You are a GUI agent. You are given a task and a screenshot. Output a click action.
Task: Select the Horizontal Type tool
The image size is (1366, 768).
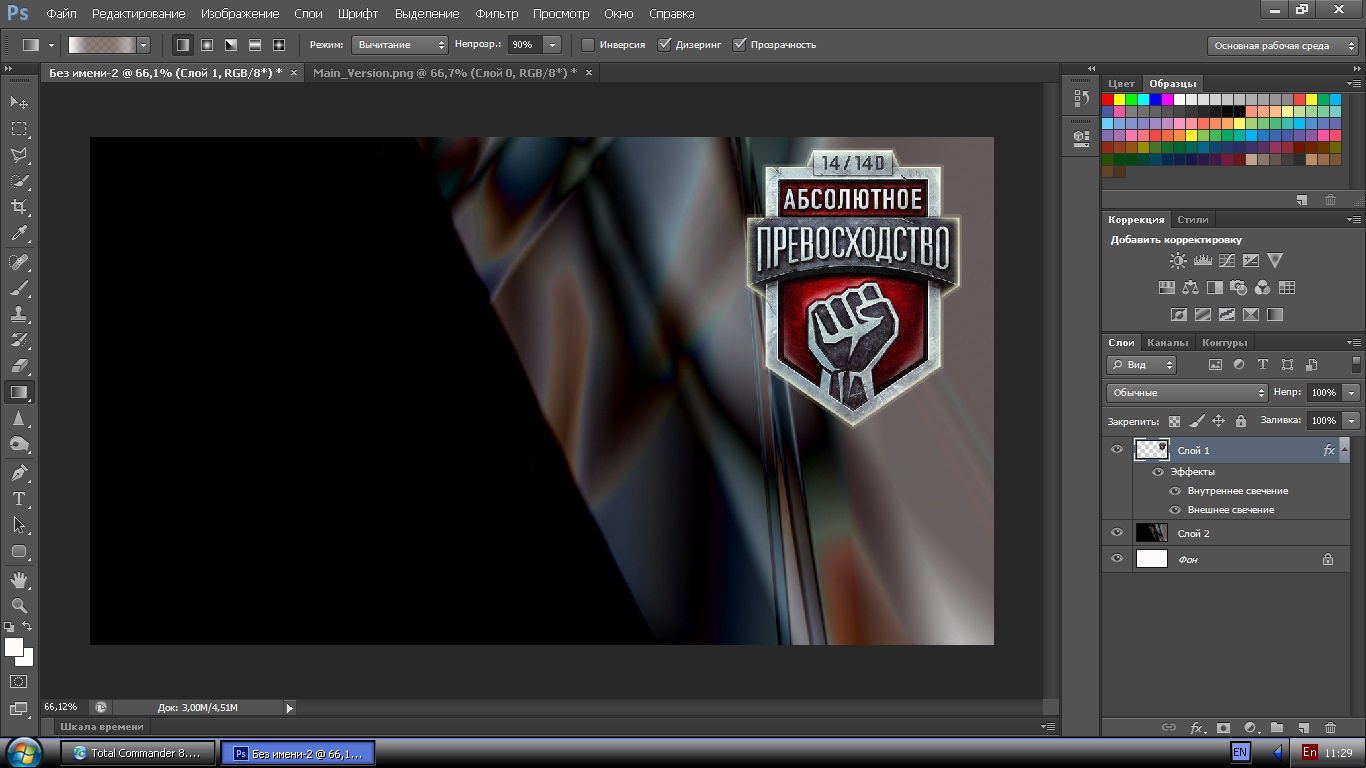19,499
